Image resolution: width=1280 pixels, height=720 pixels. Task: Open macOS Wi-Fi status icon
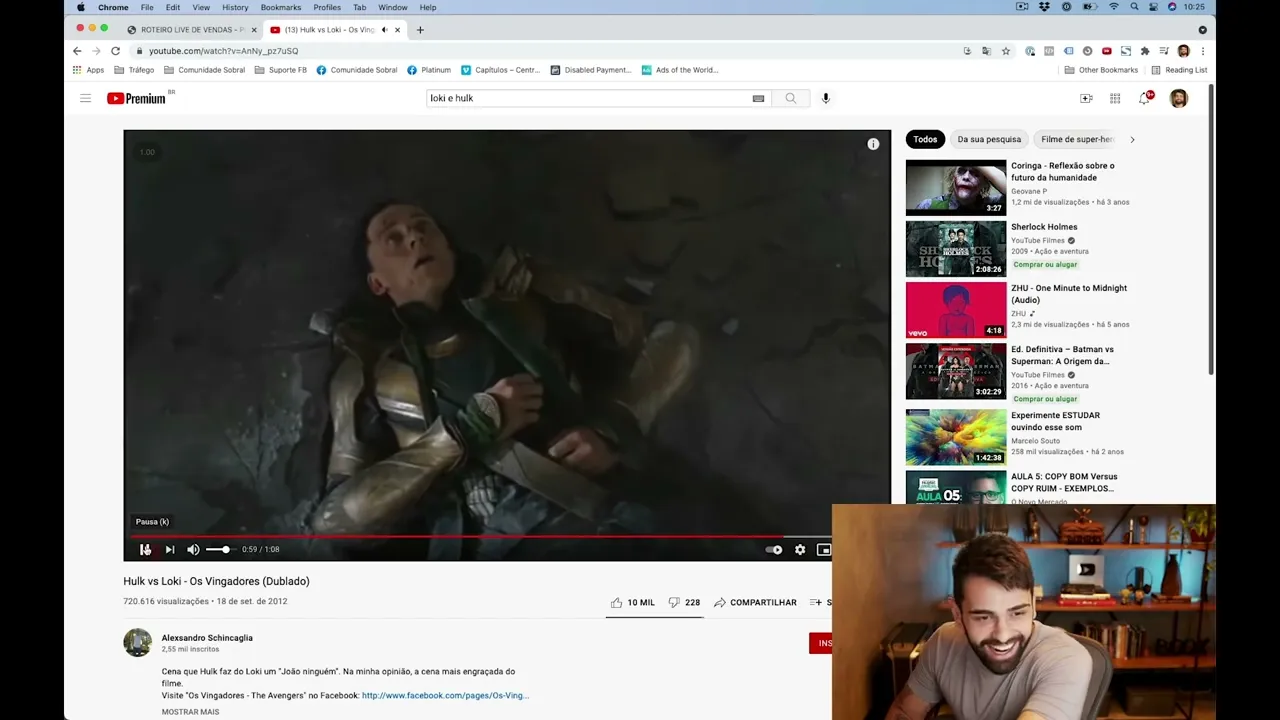coord(1114,7)
